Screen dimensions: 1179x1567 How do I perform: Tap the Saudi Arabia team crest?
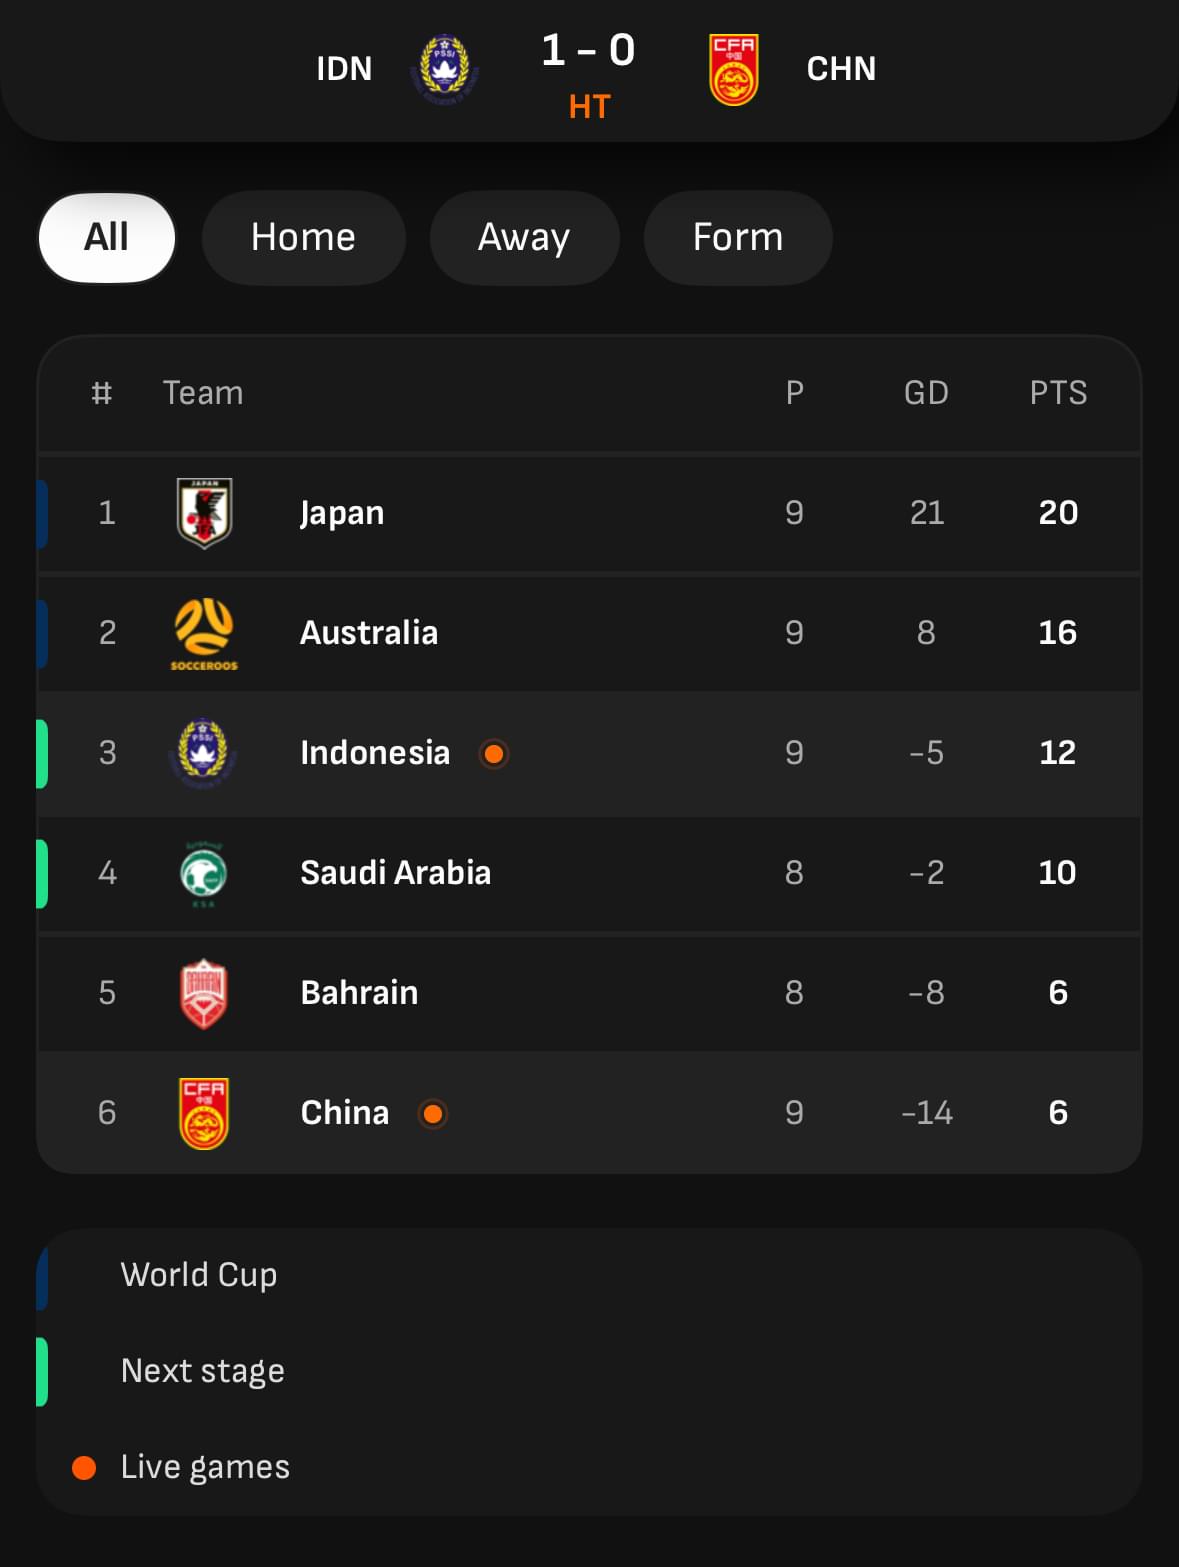point(203,874)
